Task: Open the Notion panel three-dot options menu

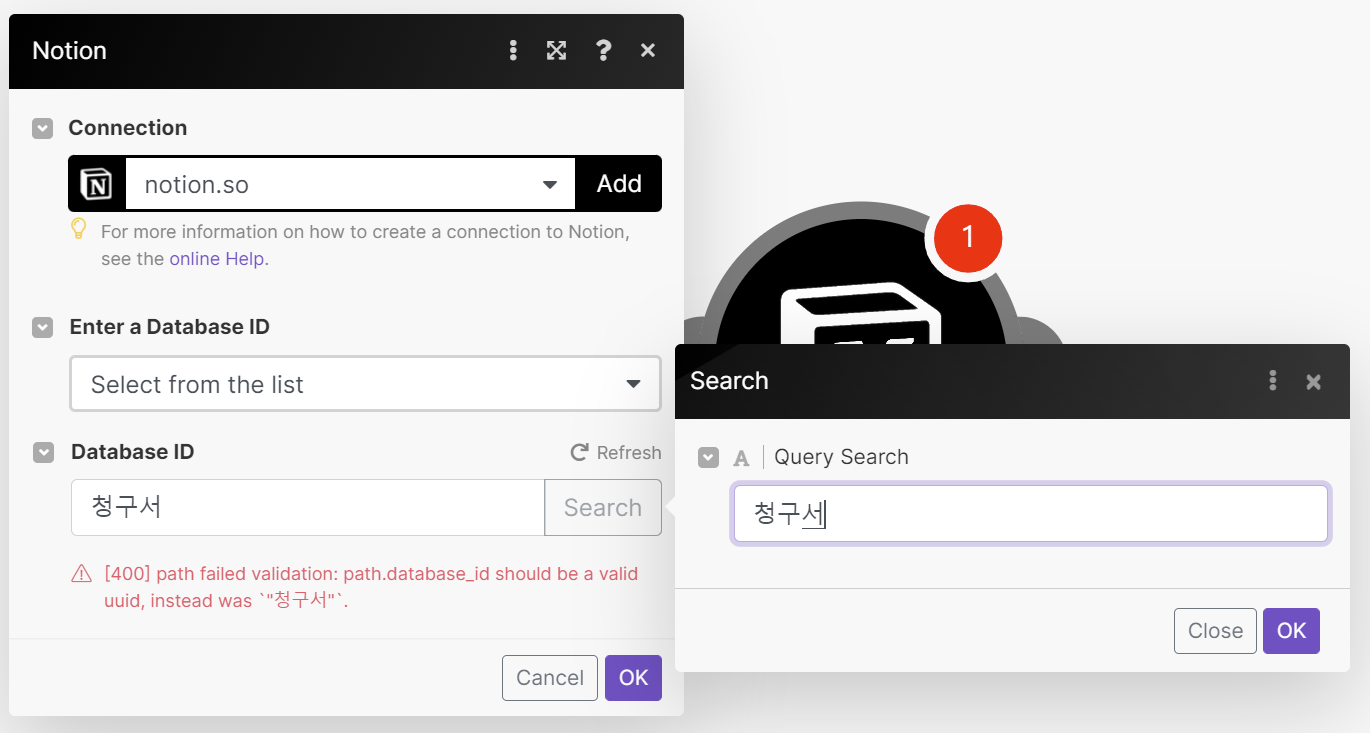Action: click(x=513, y=50)
